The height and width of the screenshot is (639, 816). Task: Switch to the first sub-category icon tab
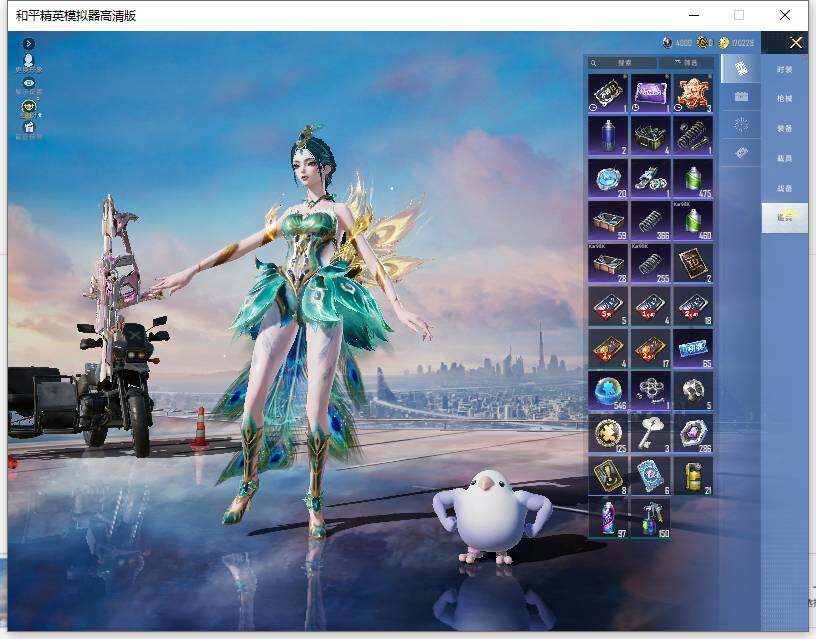click(741, 68)
